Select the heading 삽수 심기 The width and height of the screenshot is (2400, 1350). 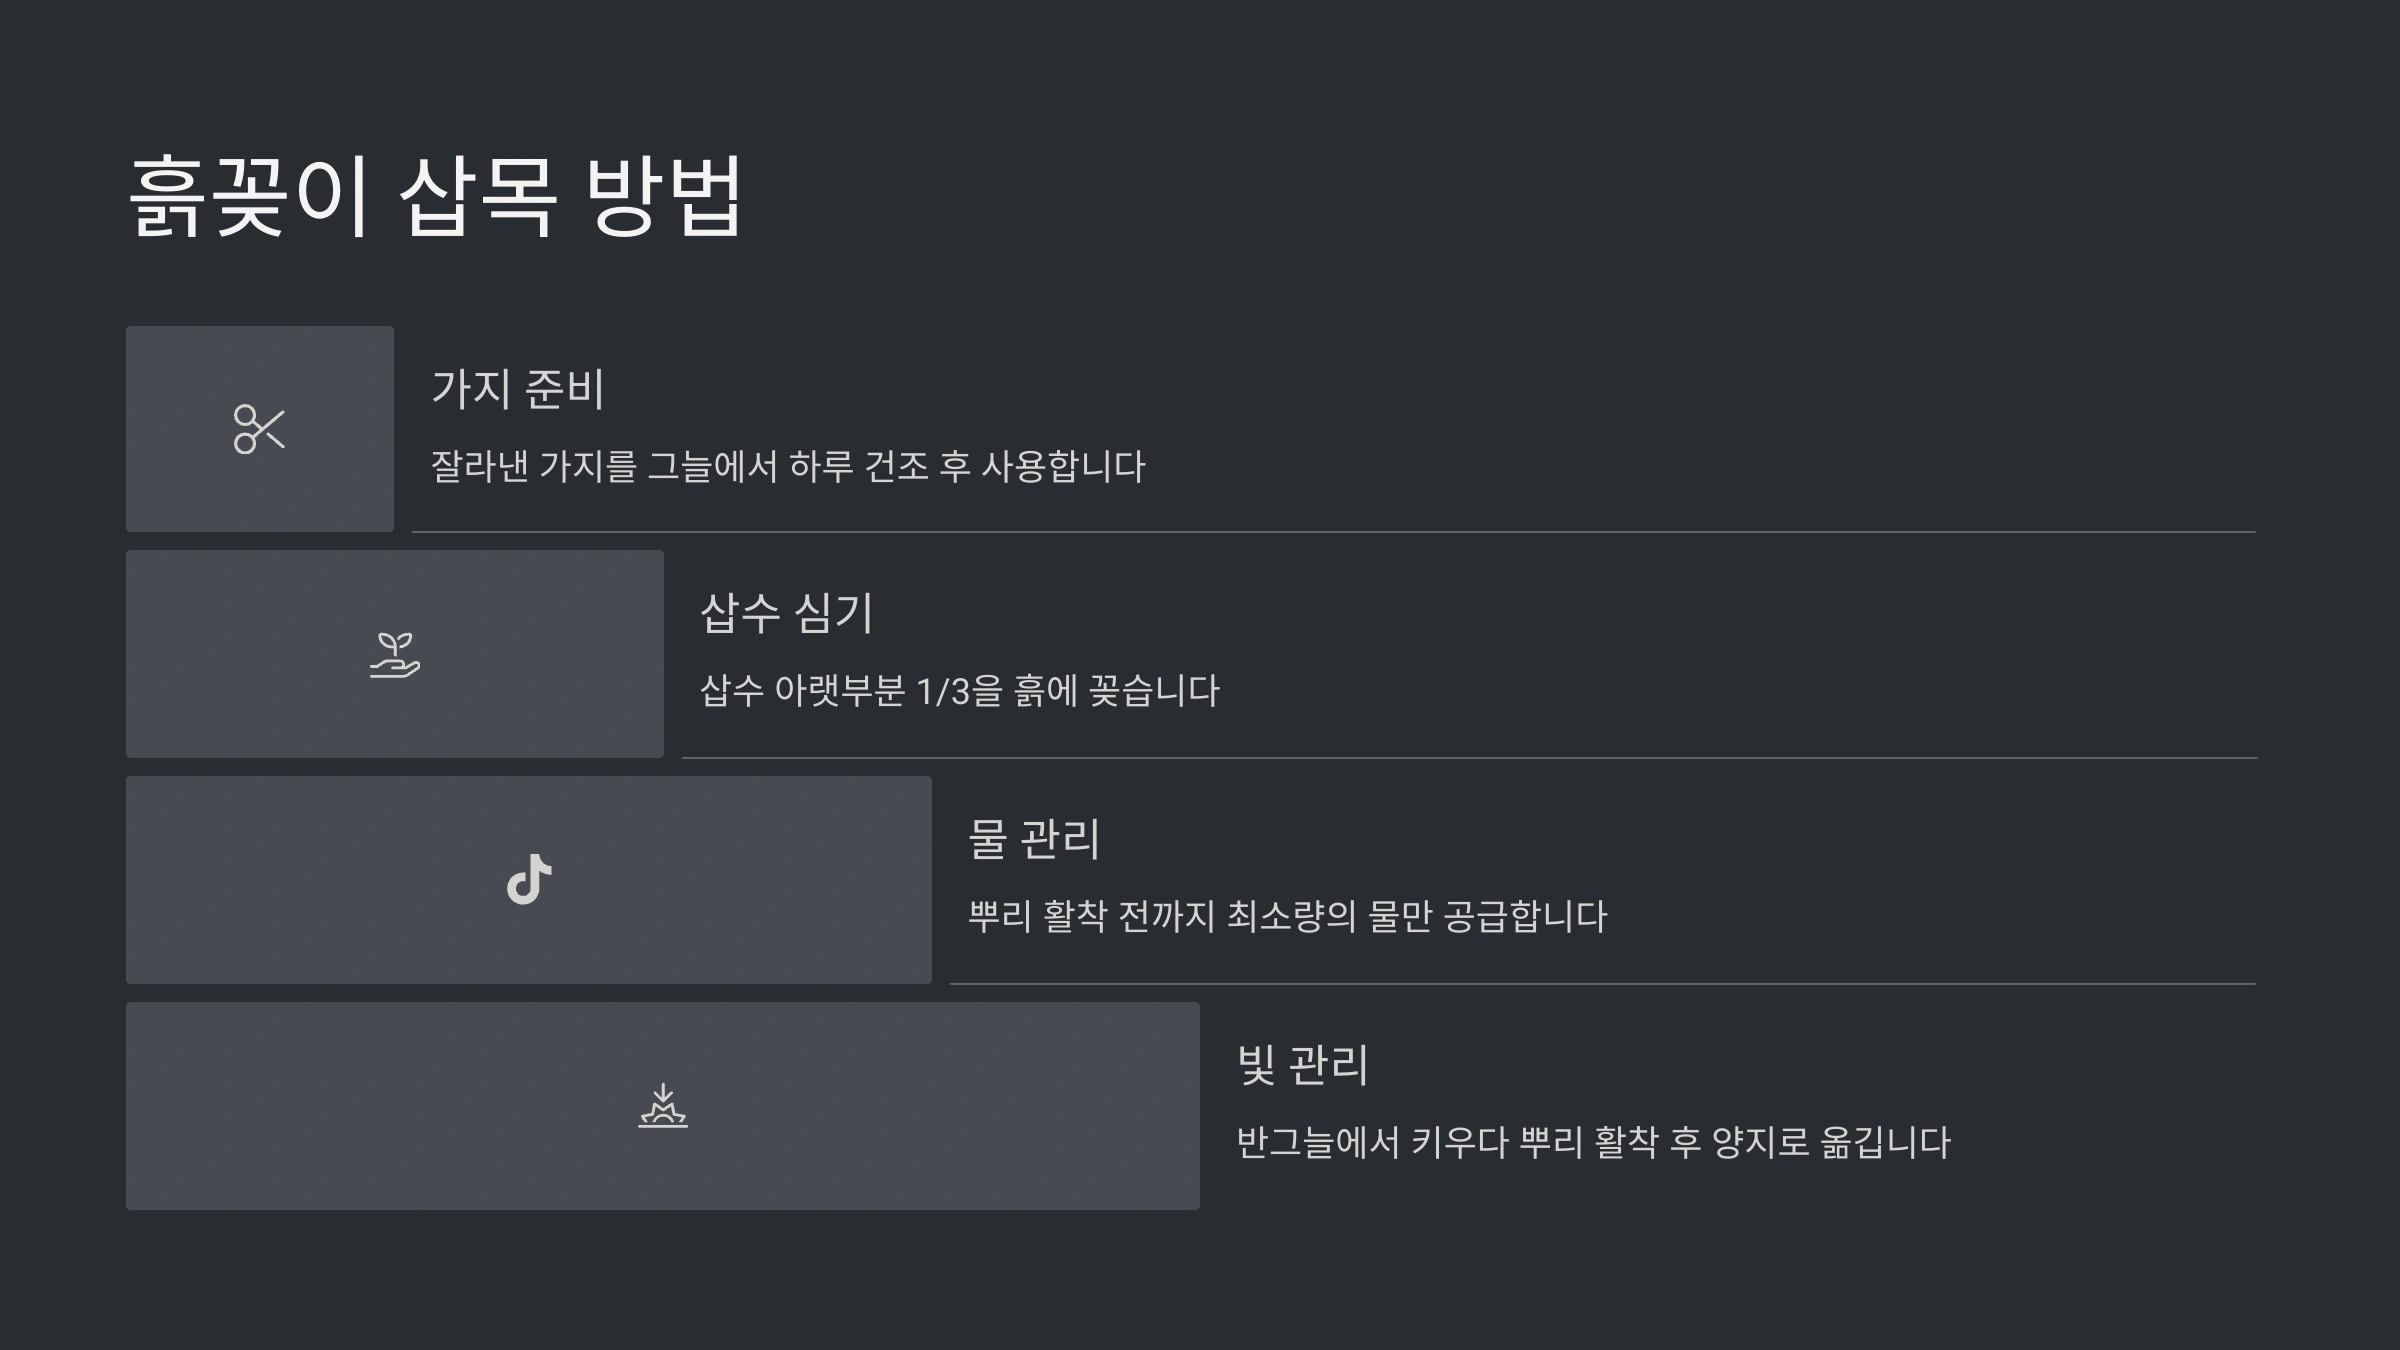click(787, 613)
